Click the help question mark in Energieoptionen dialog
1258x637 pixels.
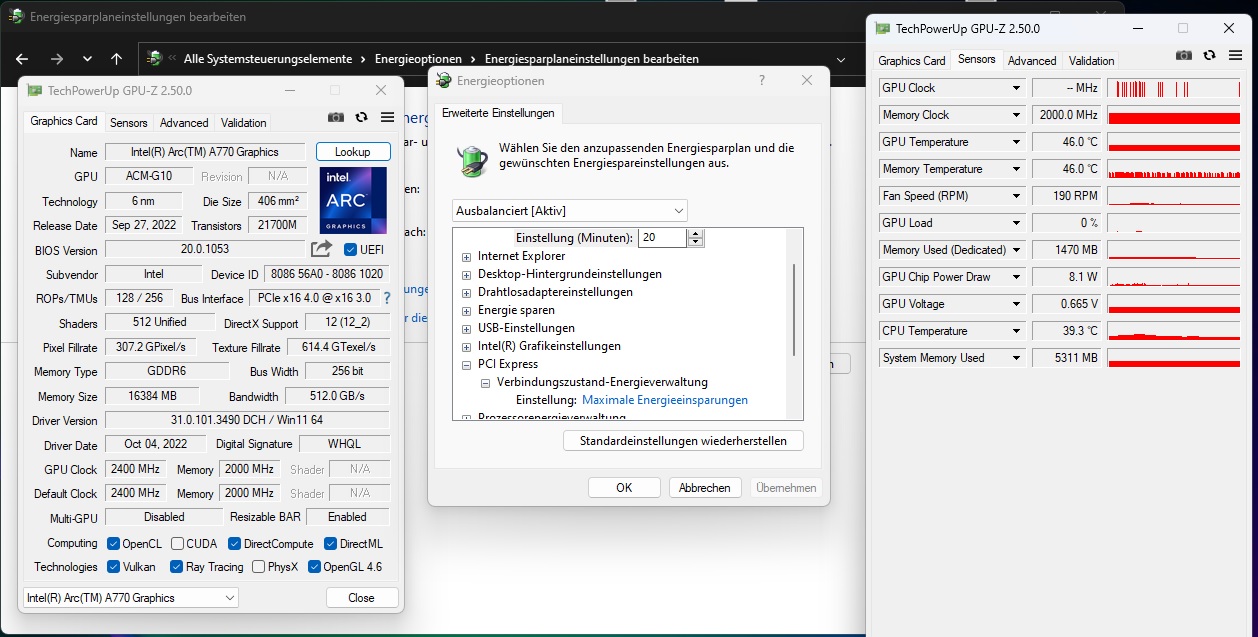(x=762, y=80)
